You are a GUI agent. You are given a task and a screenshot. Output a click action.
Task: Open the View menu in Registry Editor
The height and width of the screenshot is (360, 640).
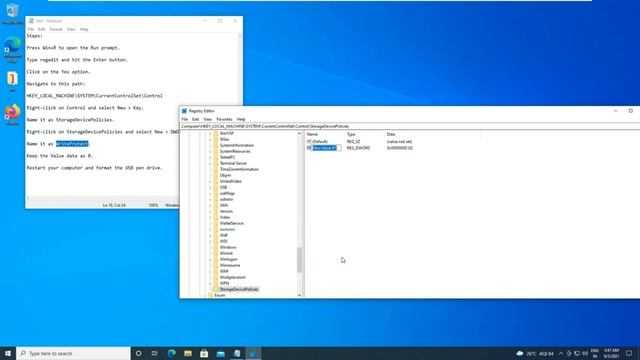[x=207, y=119]
